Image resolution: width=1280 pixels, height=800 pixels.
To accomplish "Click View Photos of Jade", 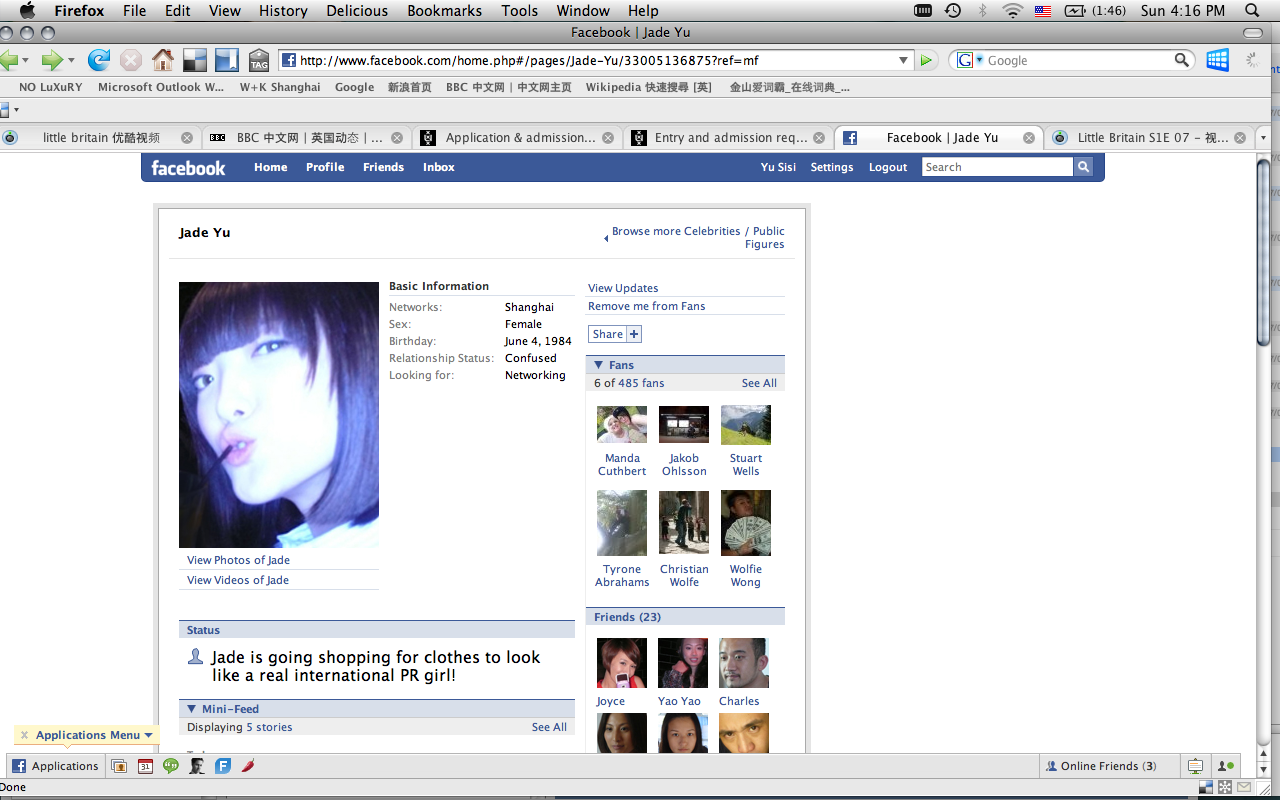I will click(x=238, y=560).
